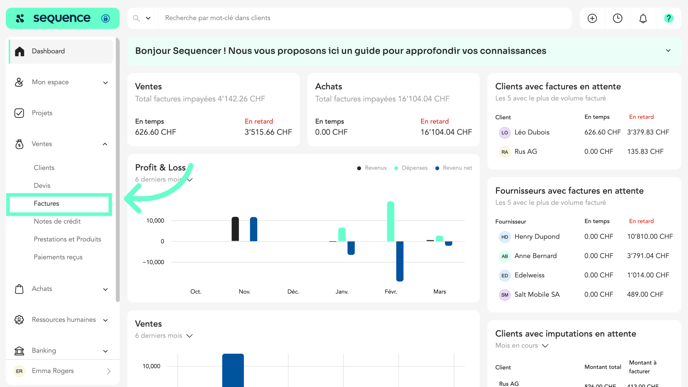
Task: Open the Mois en cours dropdown
Action: 522,346
